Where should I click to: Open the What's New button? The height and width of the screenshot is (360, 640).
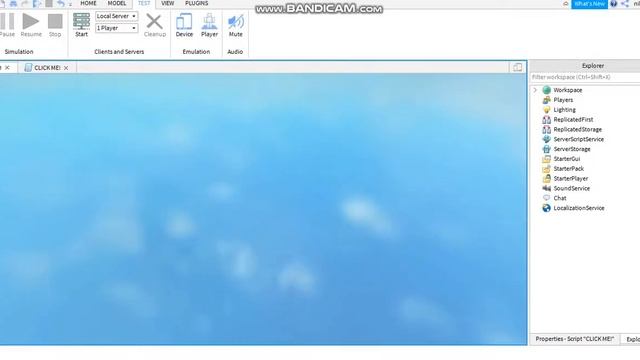tap(589, 4)
